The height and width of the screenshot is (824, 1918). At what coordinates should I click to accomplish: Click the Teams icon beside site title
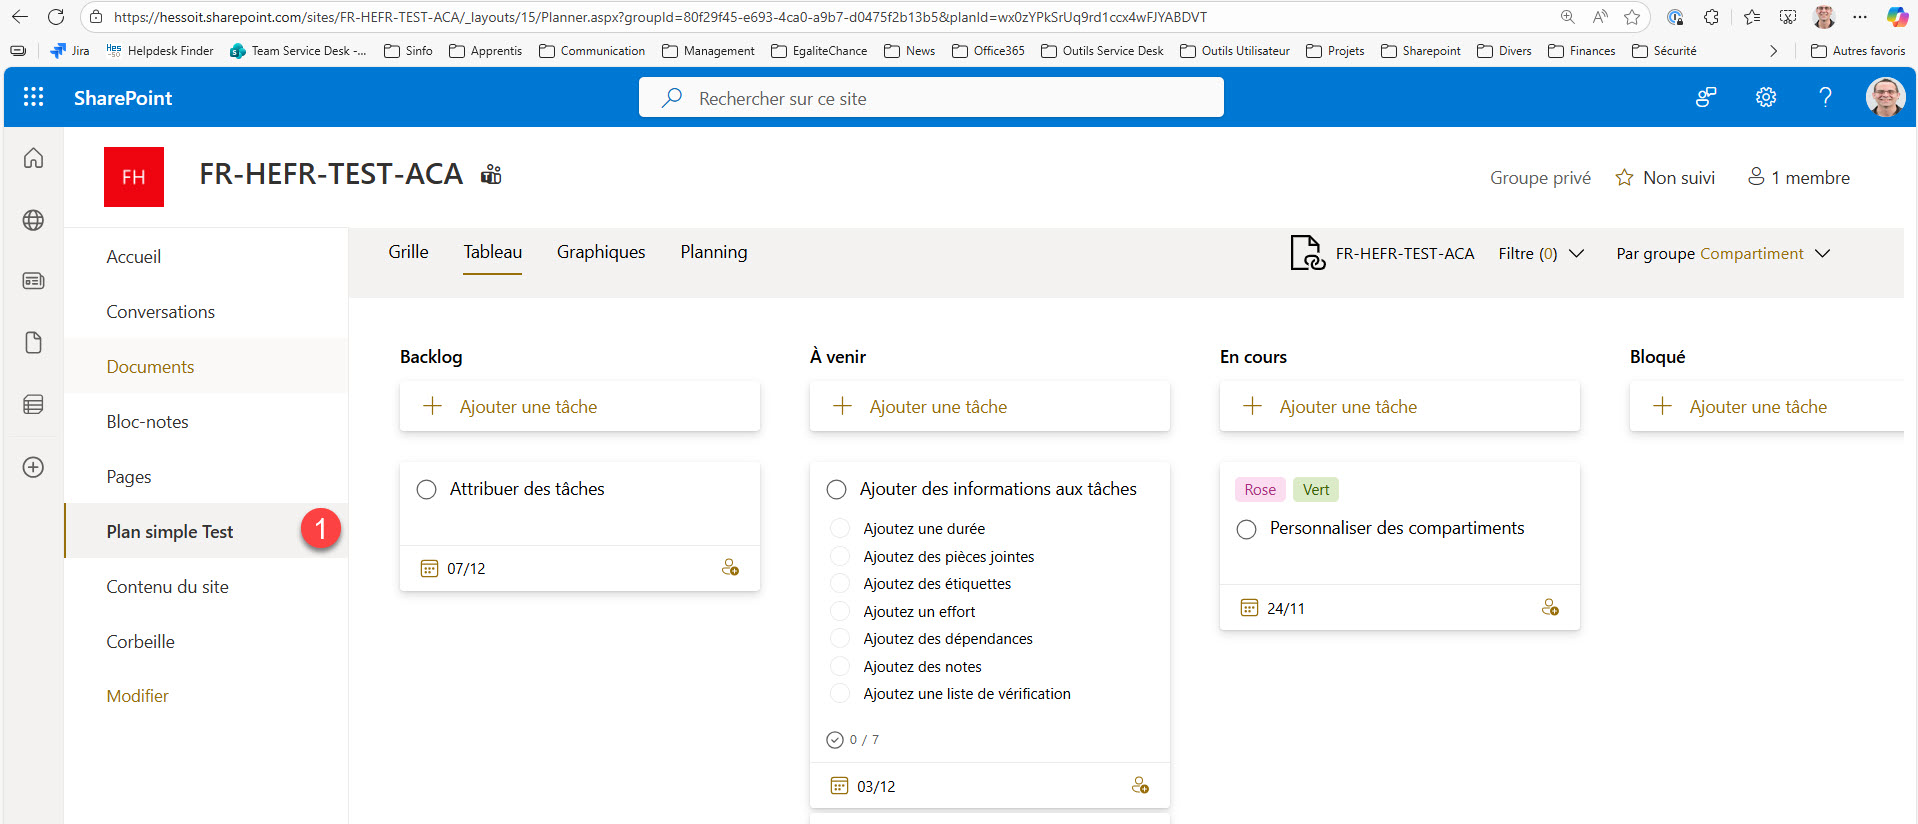(x=491, y=175)
